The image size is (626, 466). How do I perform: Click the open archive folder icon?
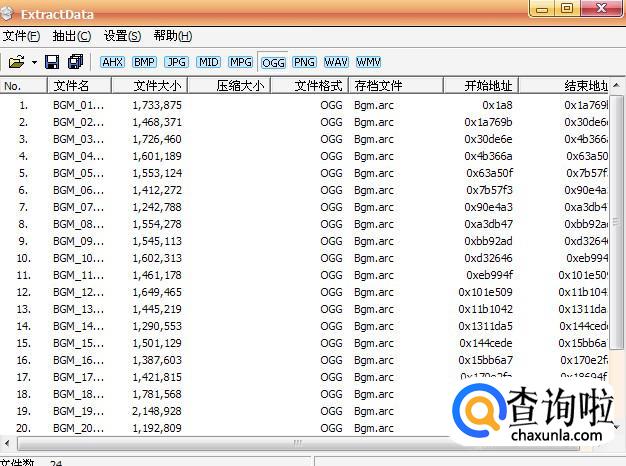pyautogui.click(x=16, y=62)
